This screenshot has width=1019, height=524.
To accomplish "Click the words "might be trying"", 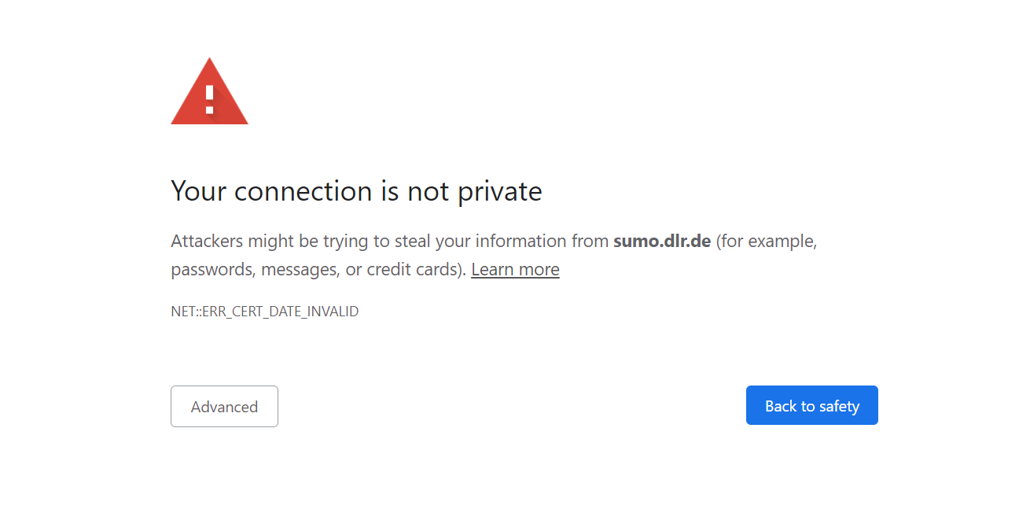I will pos(302,241).
